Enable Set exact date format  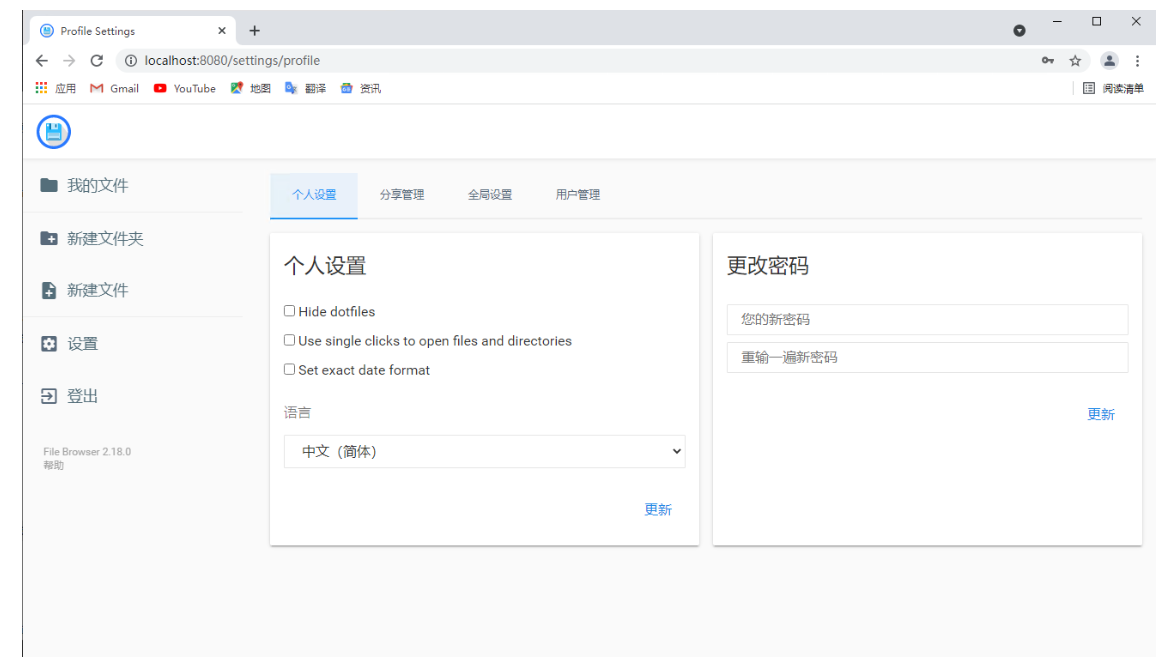pos(290,370)
